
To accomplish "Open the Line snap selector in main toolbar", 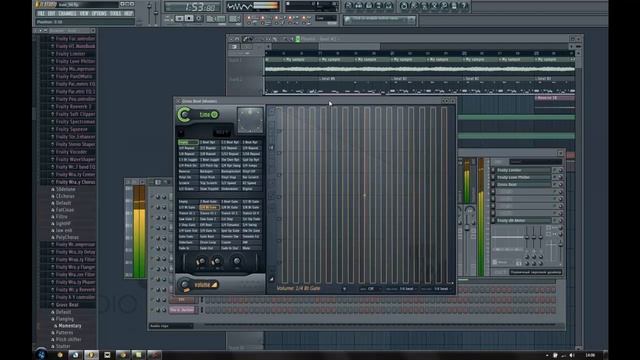I will (x=326, y=18).
